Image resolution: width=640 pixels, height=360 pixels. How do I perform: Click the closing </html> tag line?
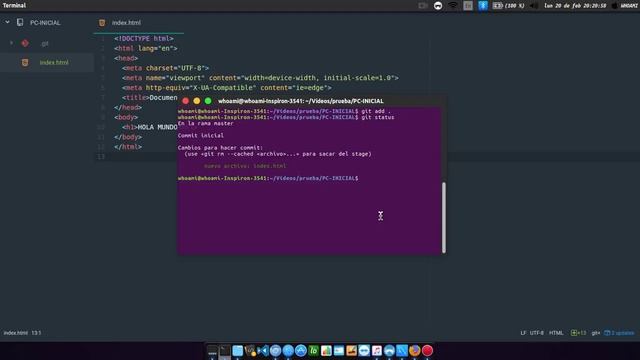pyautogui.click(x=128, y=147)
